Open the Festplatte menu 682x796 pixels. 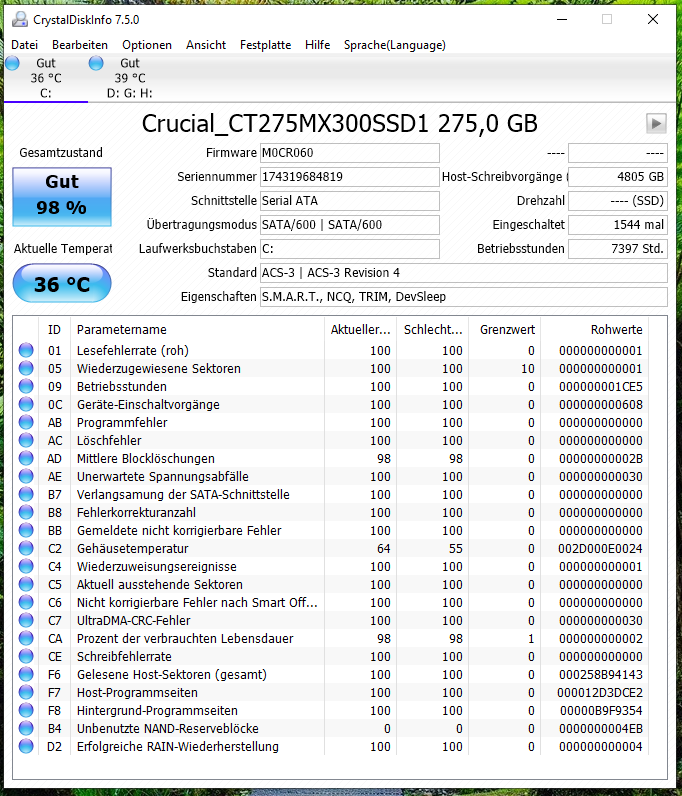tap(266, 45)
